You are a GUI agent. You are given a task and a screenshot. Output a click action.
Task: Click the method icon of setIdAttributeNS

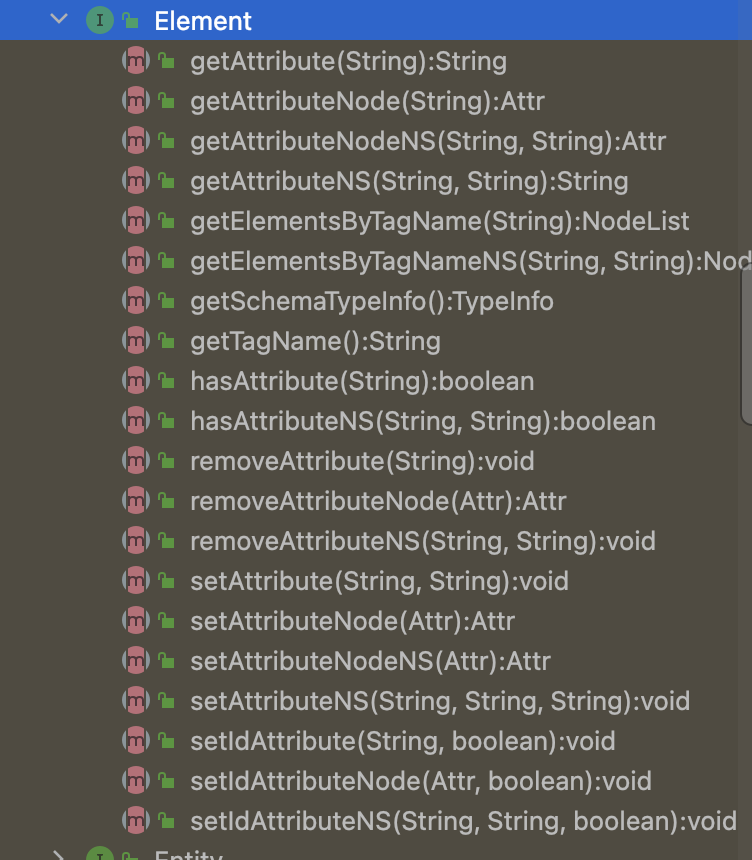(x=136, y=821)
